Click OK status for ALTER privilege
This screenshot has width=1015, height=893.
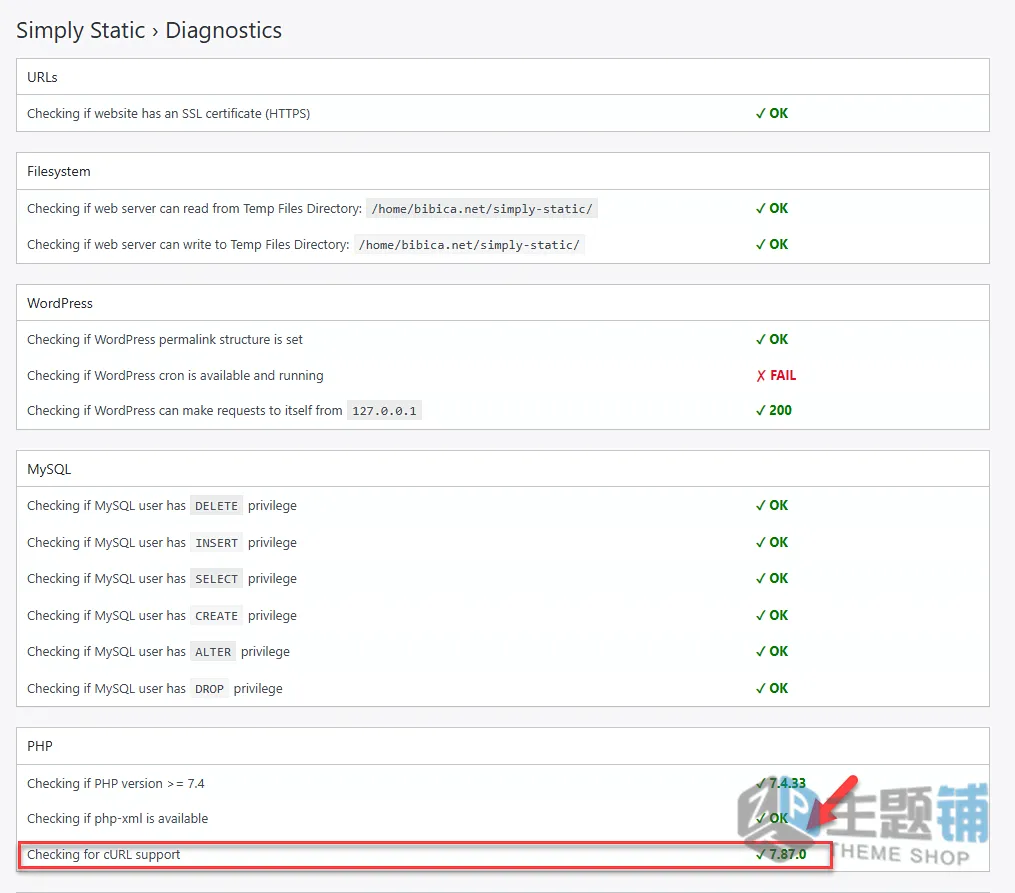(772, 652)
